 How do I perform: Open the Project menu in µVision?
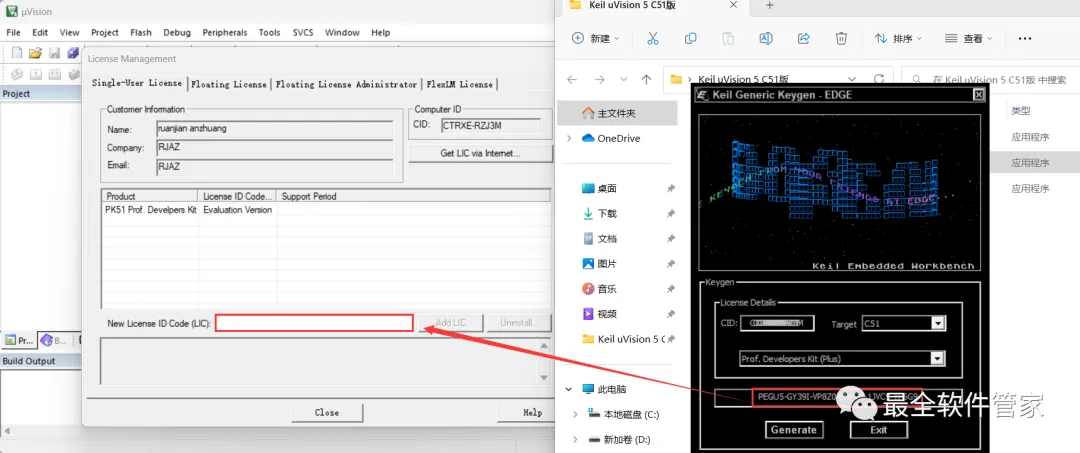tap(105, 32)
